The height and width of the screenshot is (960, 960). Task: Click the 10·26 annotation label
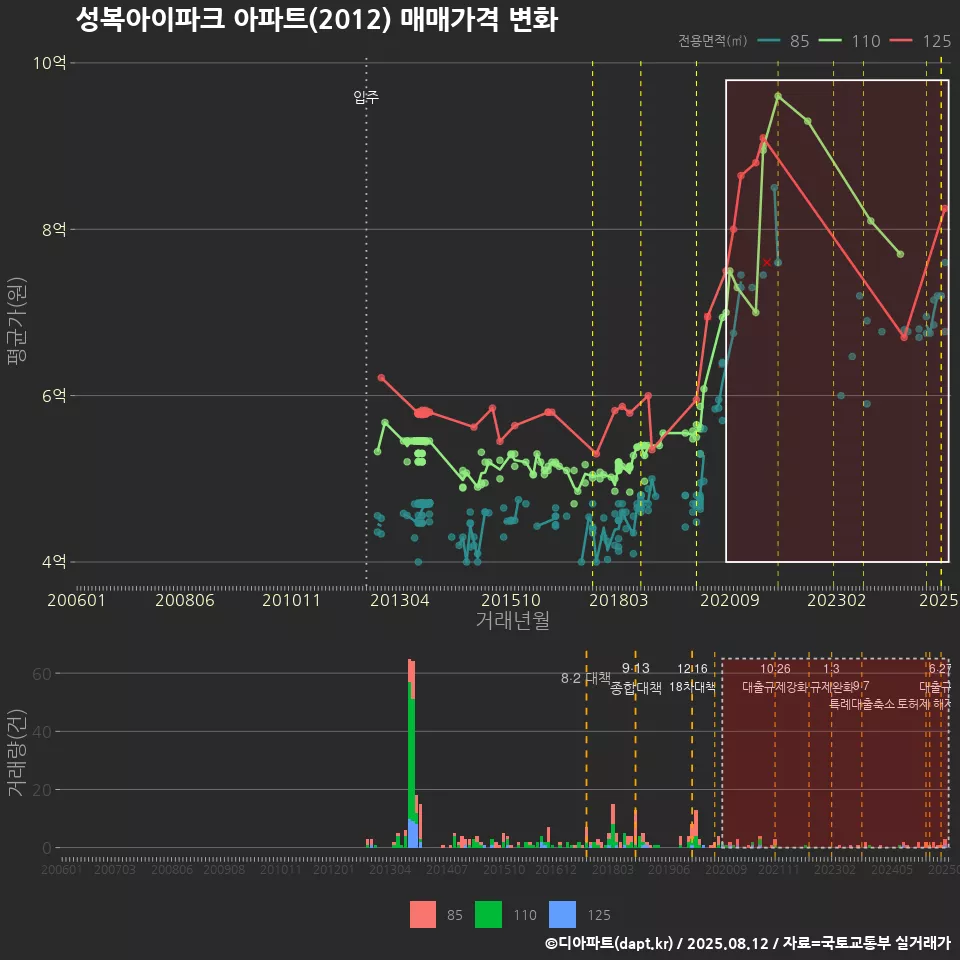[x=775, y=669]
